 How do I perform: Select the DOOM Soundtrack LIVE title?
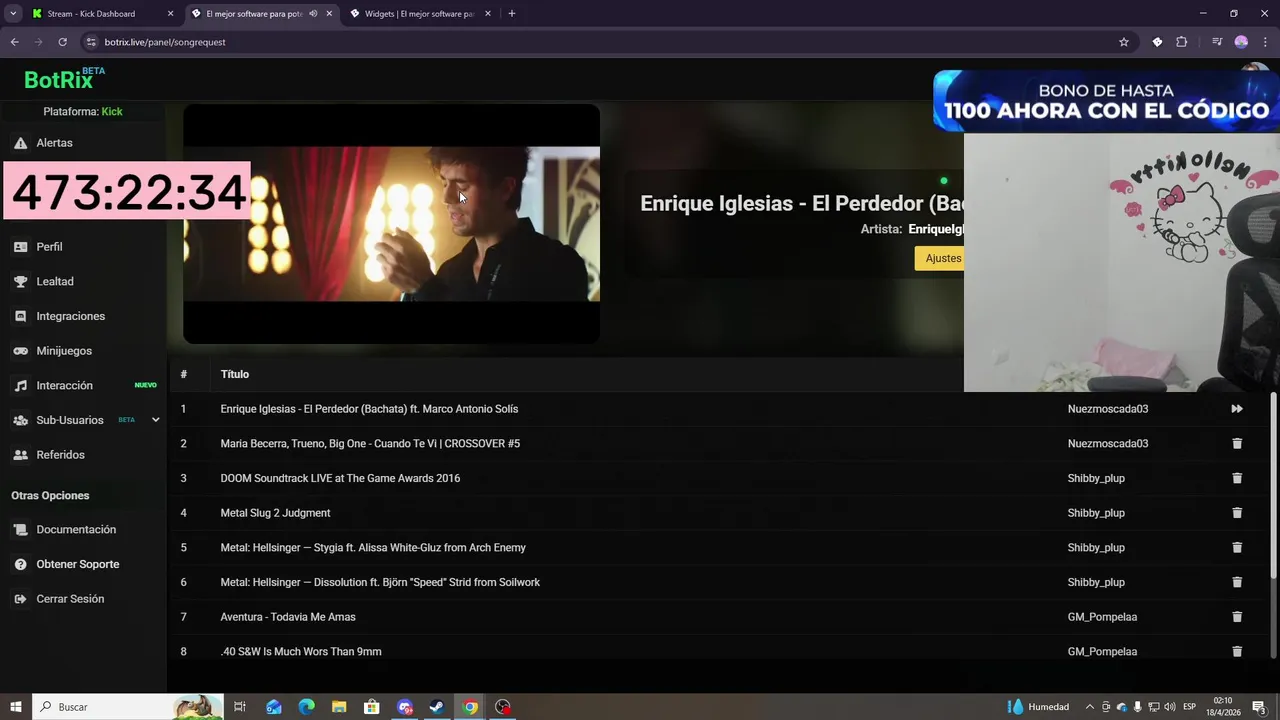point(340,478)
